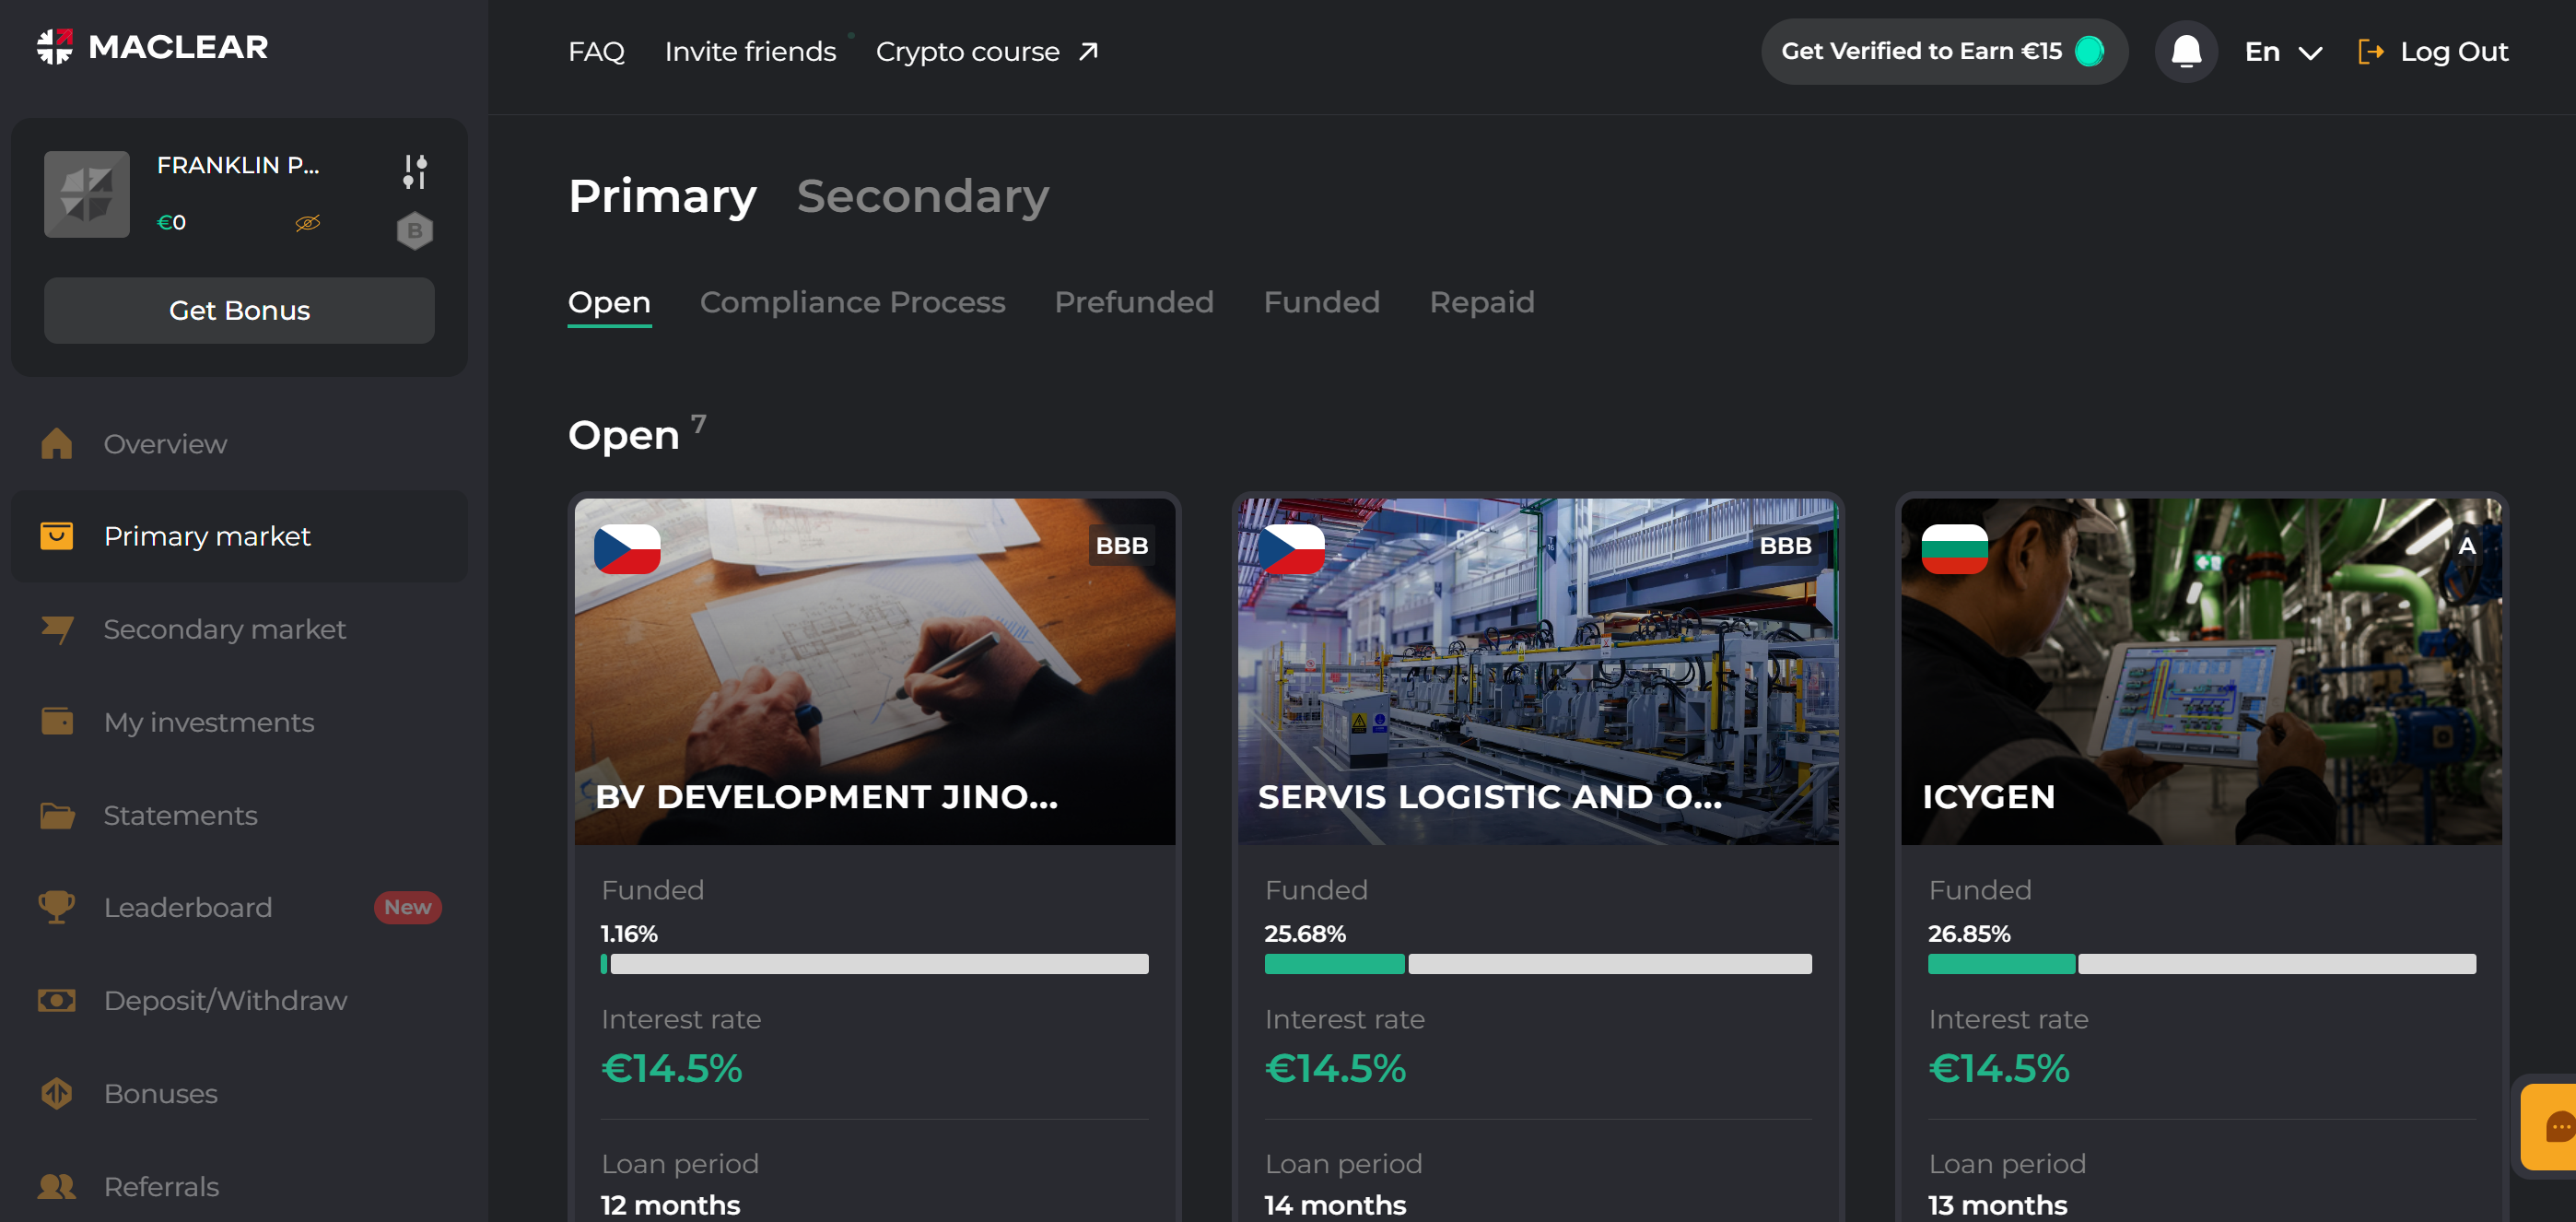Screen dimensions: 2576x1222
Task: Select the Open status tab
Action: [x=609, y=302]
